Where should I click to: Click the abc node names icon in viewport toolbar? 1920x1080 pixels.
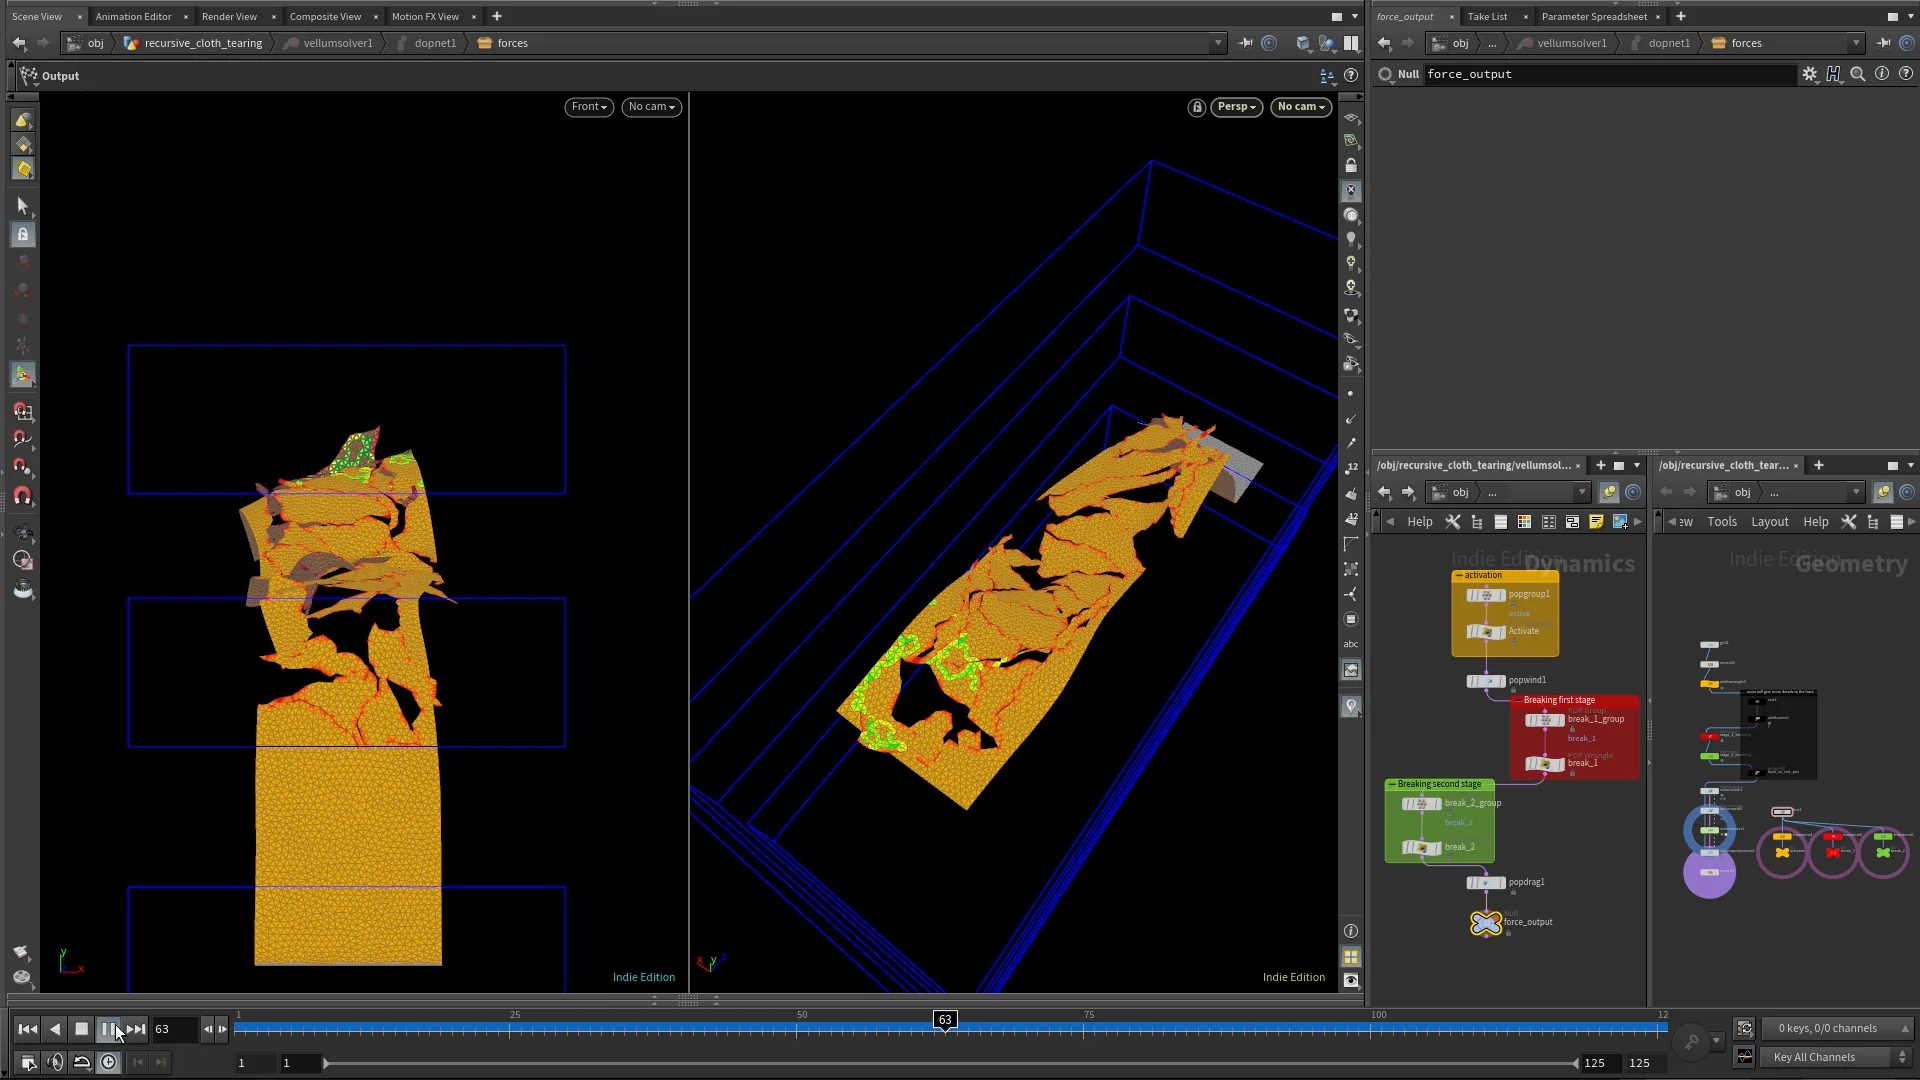coord(1351,644)
